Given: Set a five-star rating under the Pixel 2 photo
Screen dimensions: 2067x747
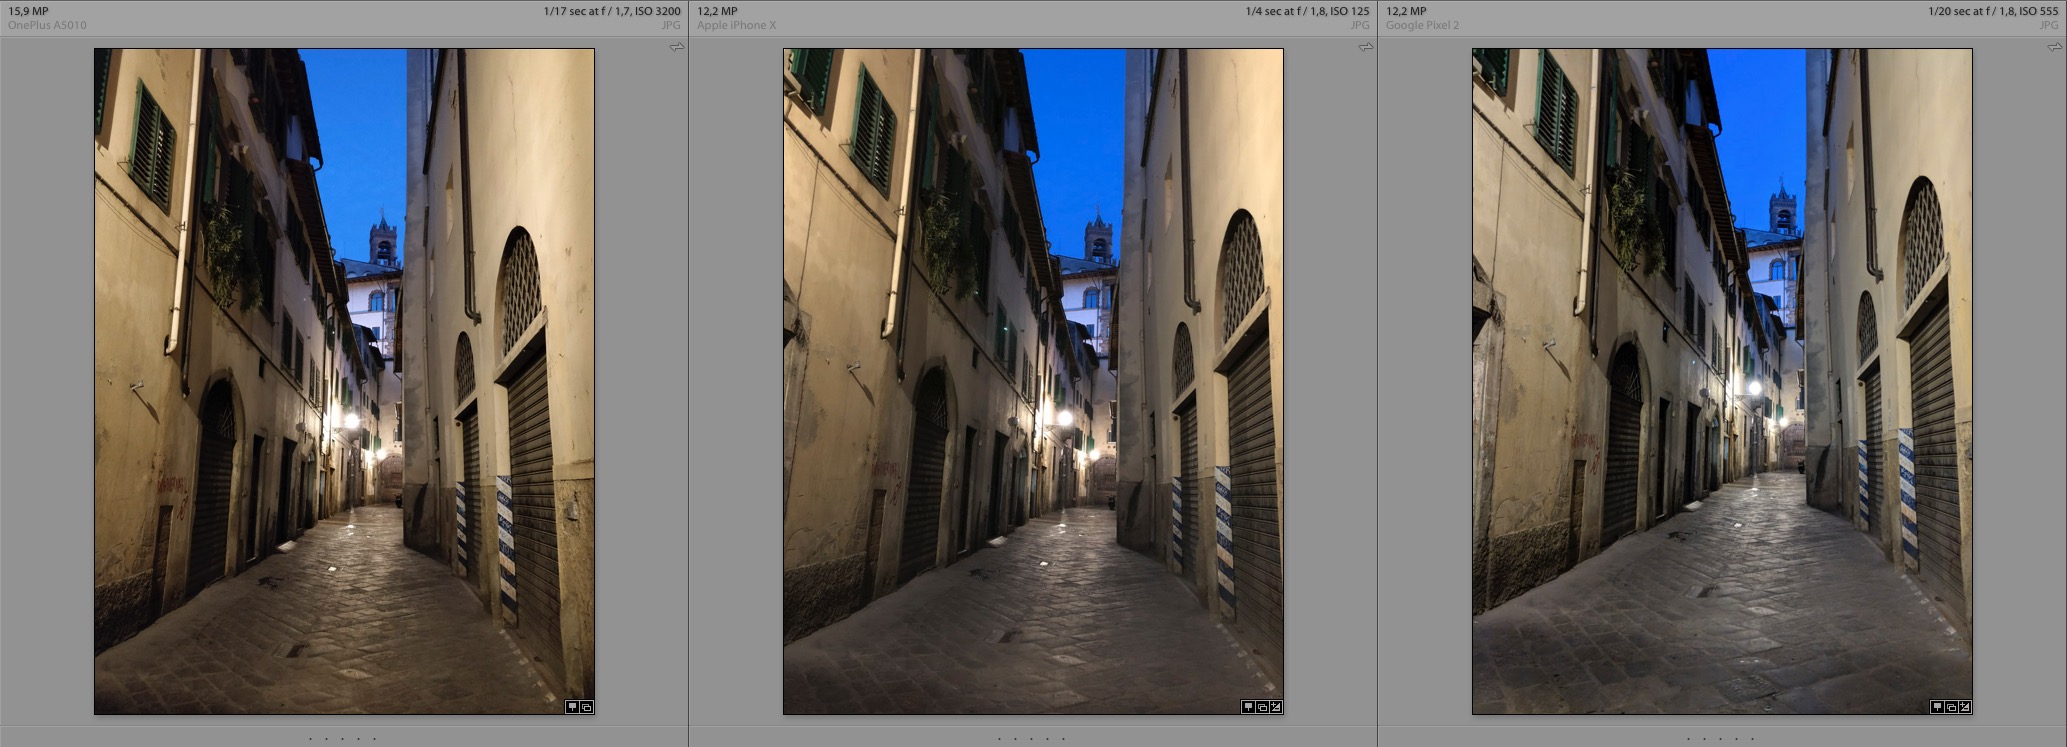Looking at the screenshot, I should [1753, 739].
